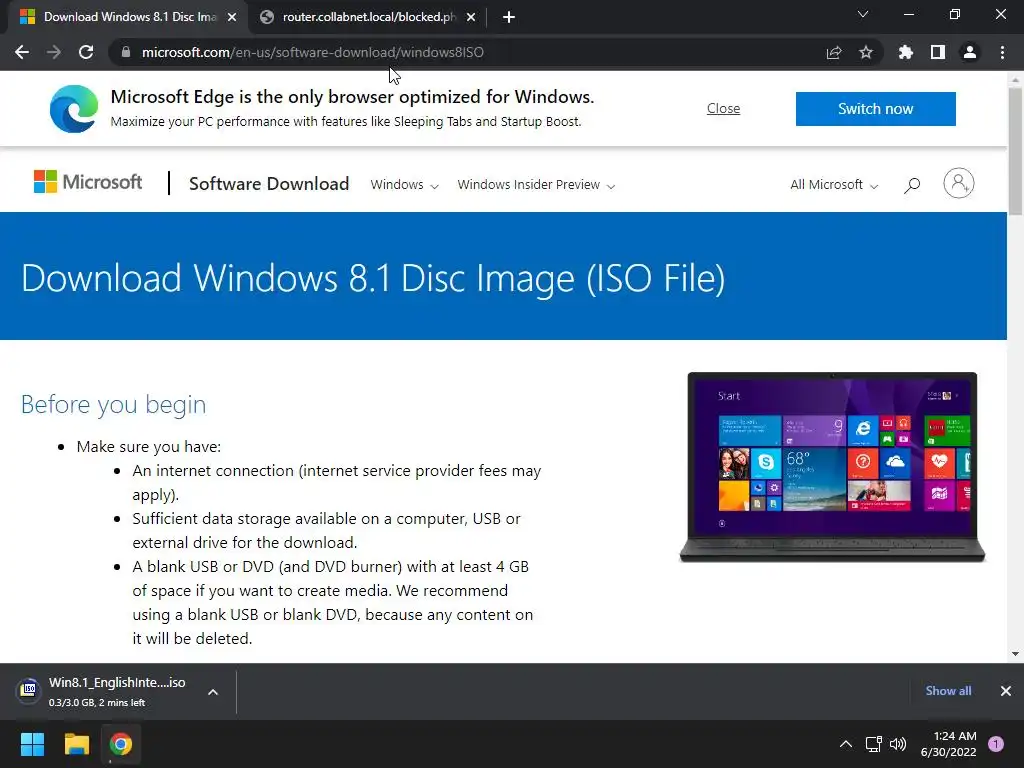Close the Edge promotion banner

(723, 108)
